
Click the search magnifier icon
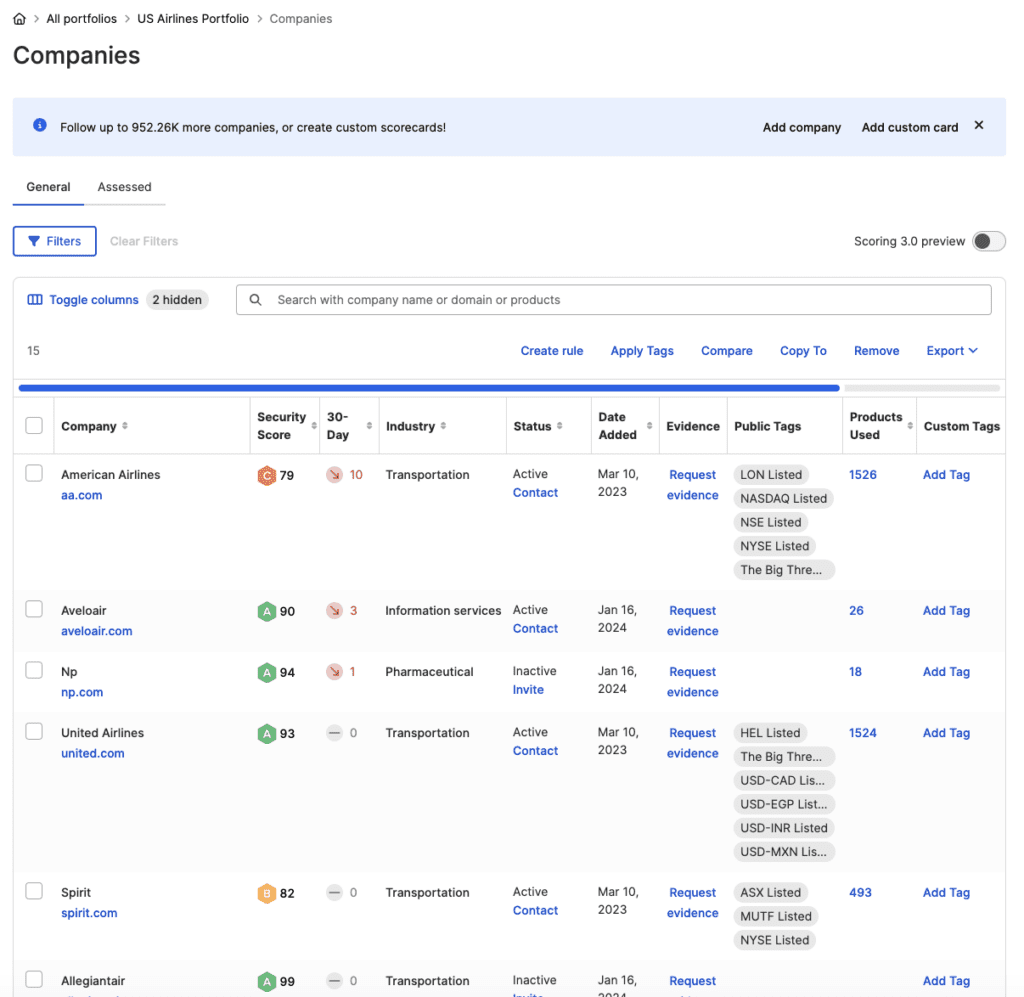point(255,300)
